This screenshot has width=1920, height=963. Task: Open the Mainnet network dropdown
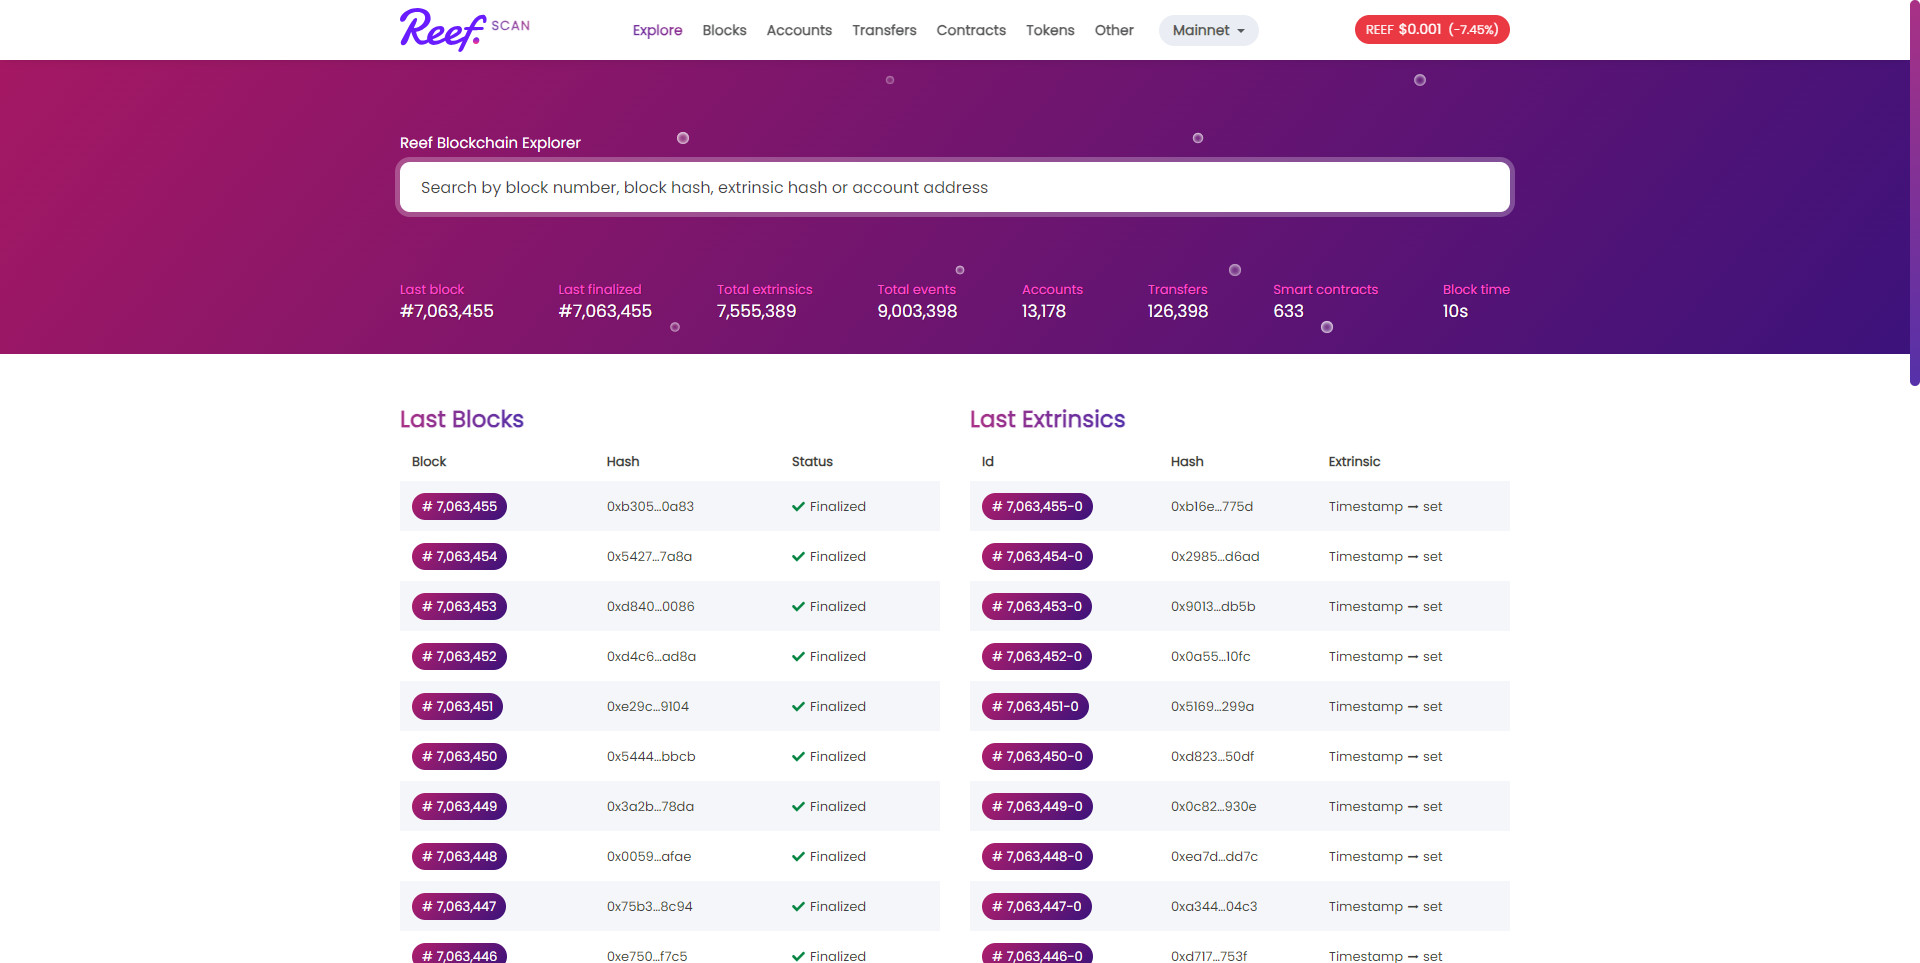coord(1208,30)
